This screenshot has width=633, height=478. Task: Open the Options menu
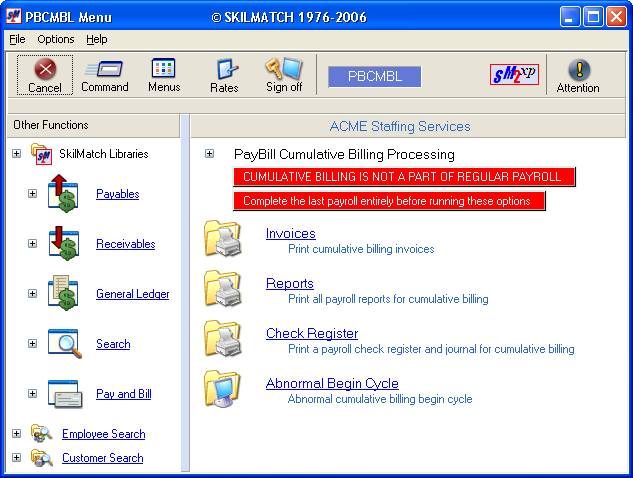(56, 39)
